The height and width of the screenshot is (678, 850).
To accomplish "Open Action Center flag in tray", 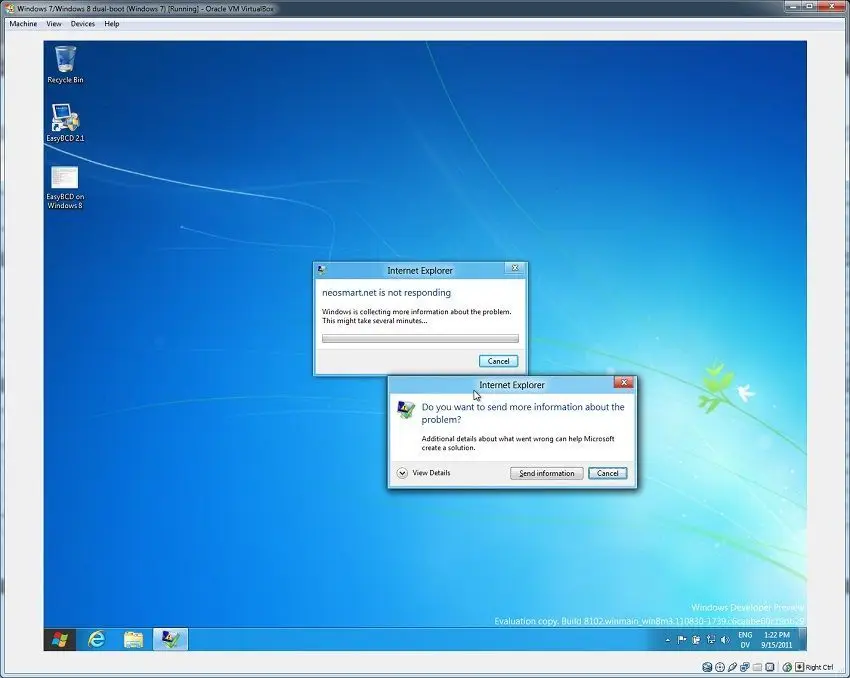I will (682, 640).
